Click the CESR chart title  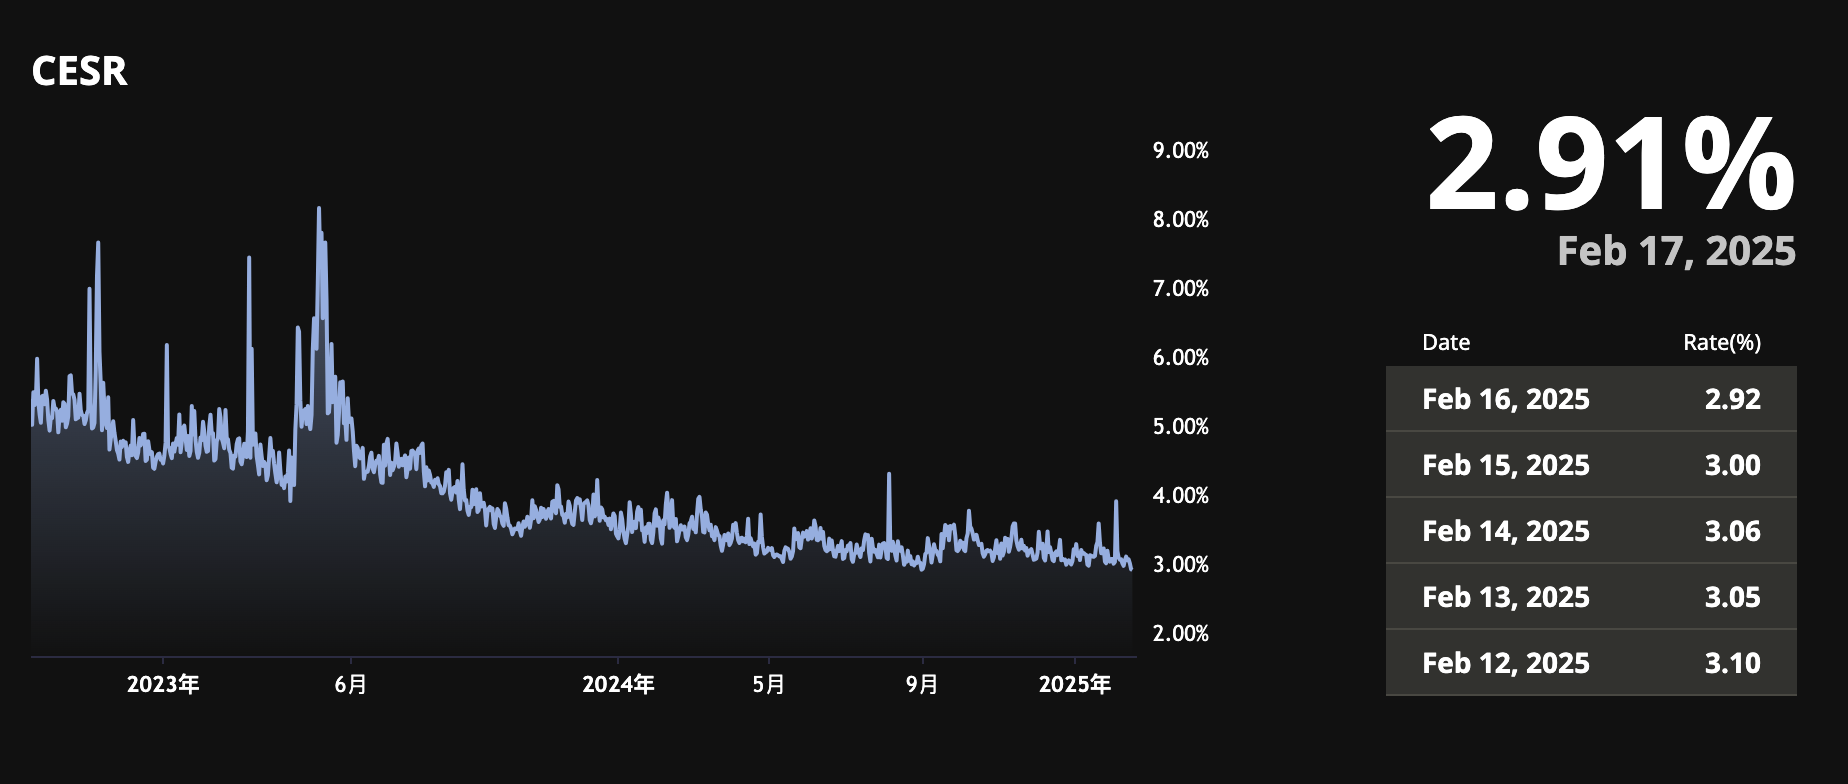[79, 71]
